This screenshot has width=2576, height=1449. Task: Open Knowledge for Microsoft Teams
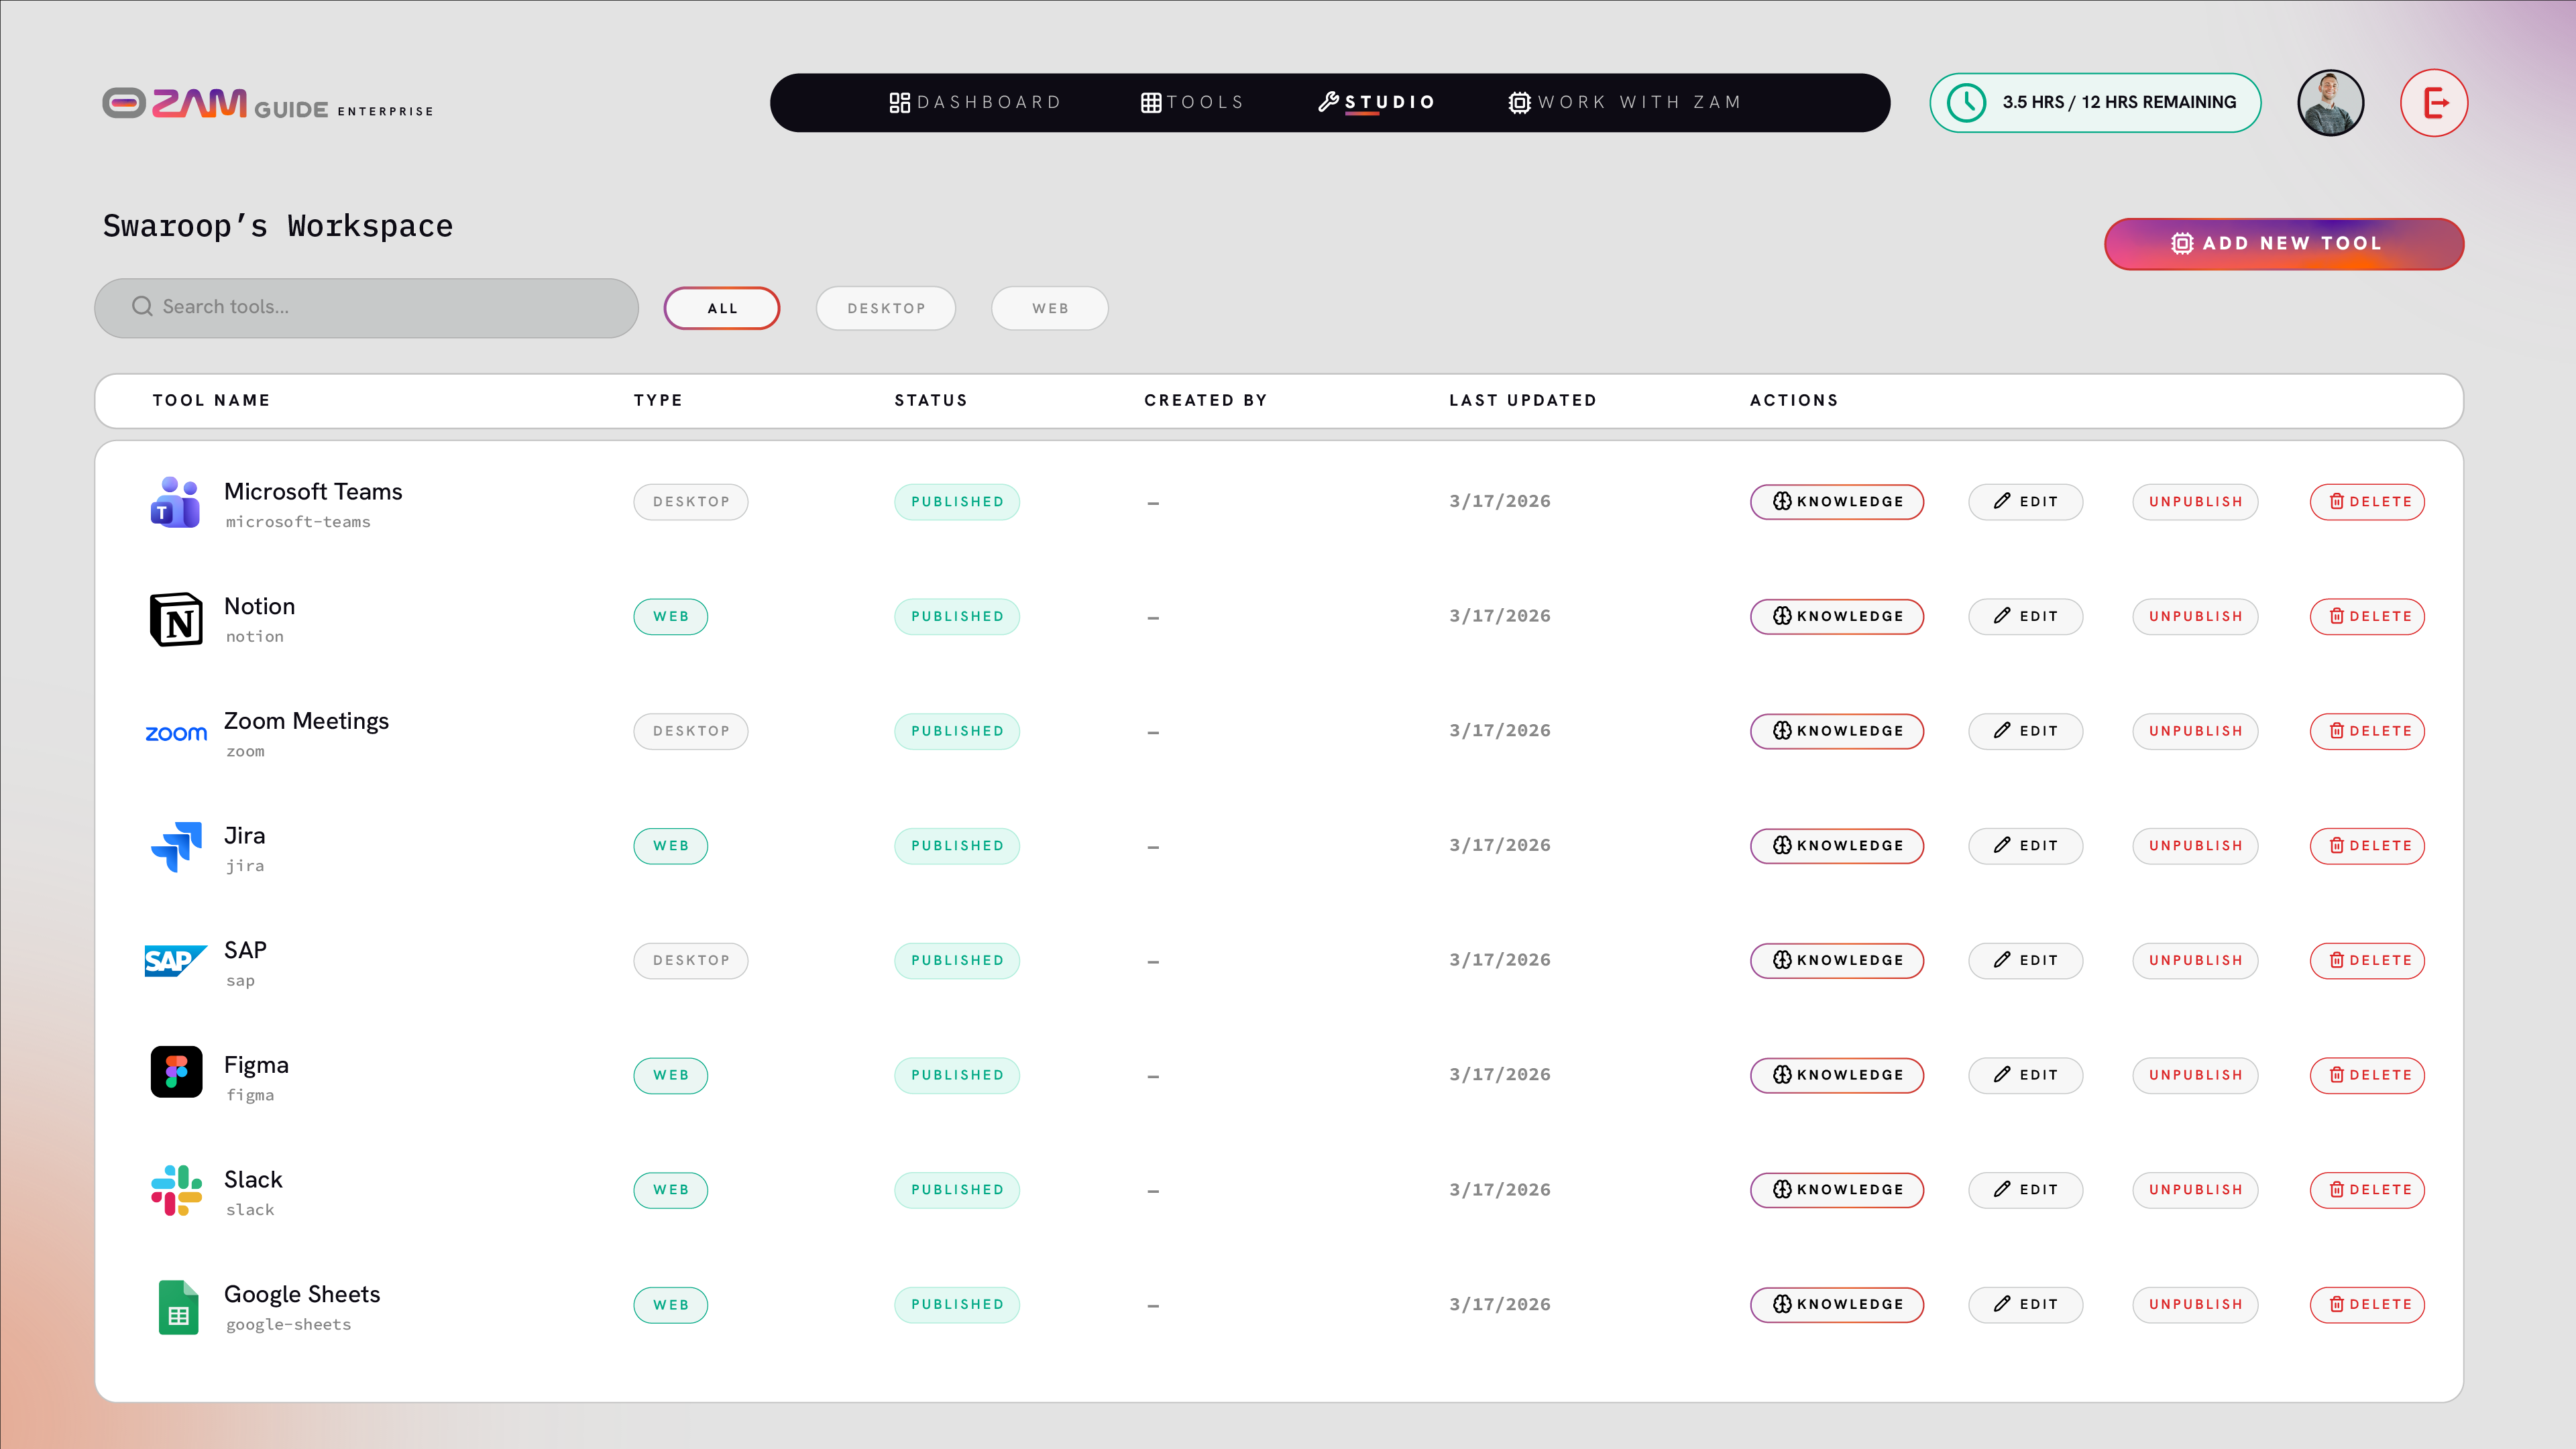pos(1837,502)
